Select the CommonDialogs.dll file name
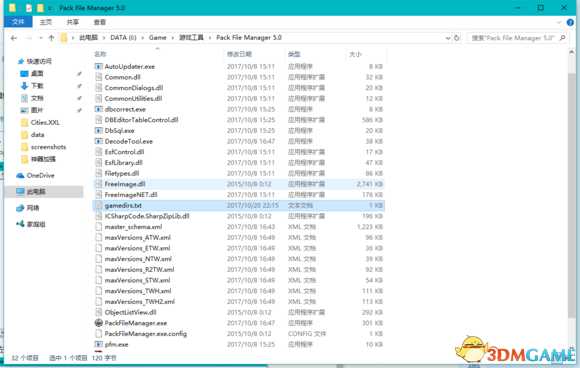580x368 pixels. [x=134, y=88]
